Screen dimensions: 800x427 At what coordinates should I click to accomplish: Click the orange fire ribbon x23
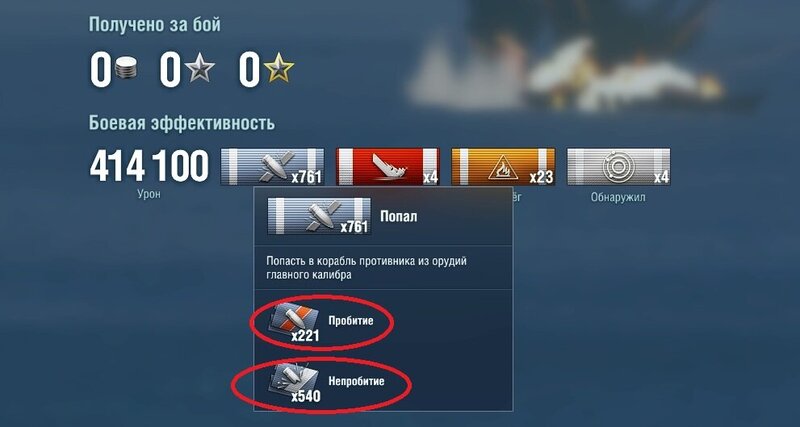[x=503, y=167]
